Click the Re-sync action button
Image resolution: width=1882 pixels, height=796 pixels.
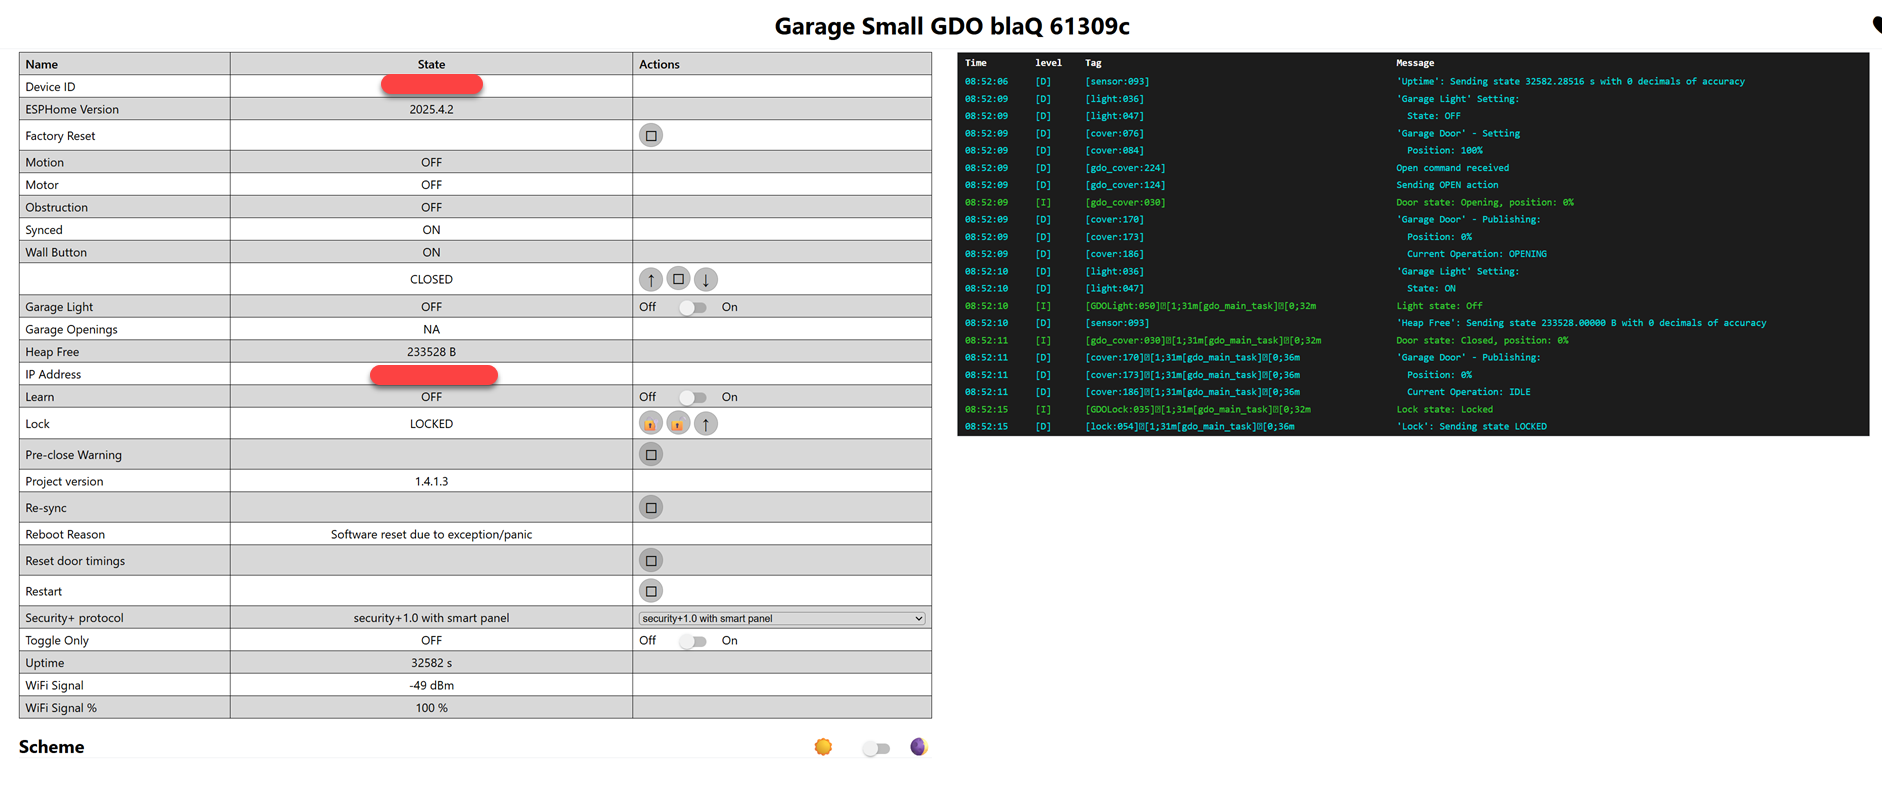651,508
